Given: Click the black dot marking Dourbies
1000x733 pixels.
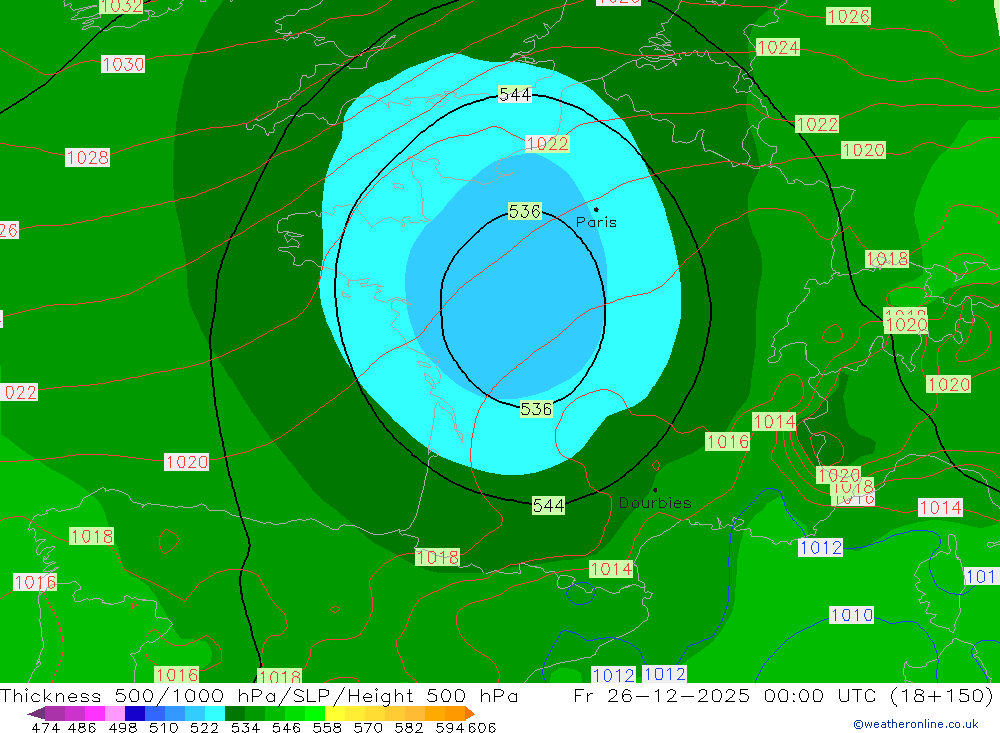Looking at the screenshot, I should tap(655, 490).
